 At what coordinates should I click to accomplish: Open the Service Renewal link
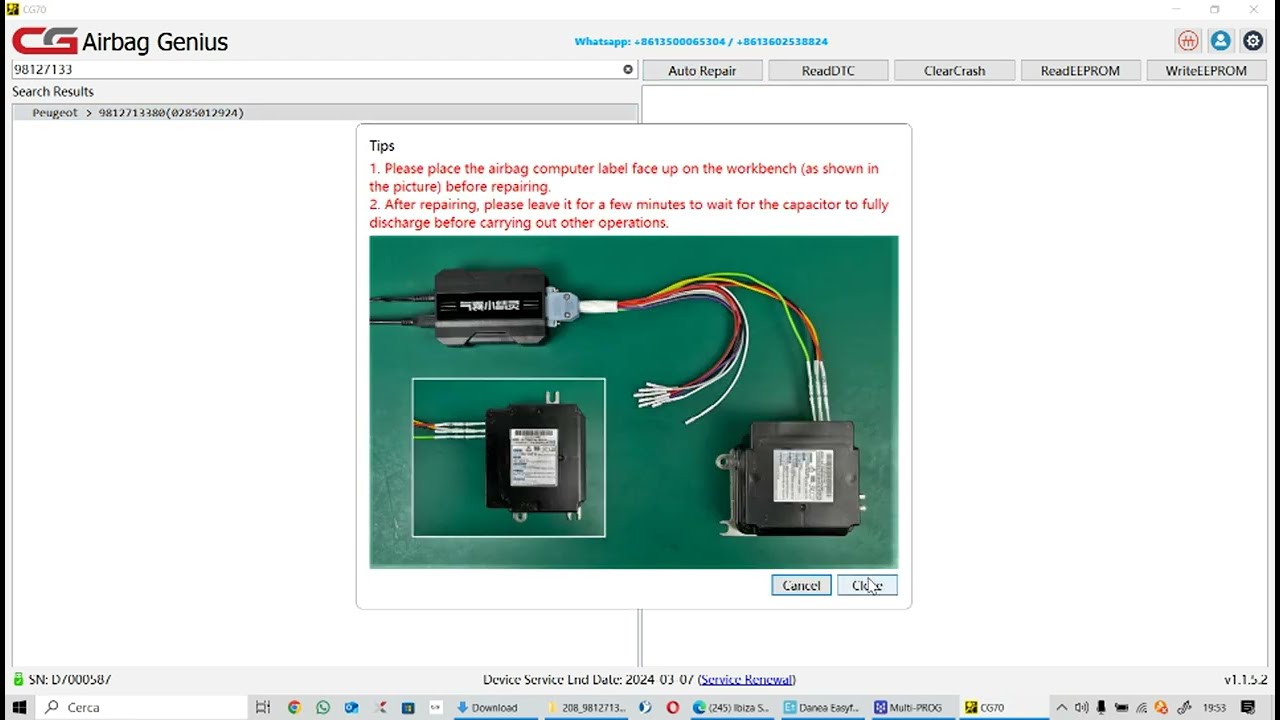pos(747,680)
